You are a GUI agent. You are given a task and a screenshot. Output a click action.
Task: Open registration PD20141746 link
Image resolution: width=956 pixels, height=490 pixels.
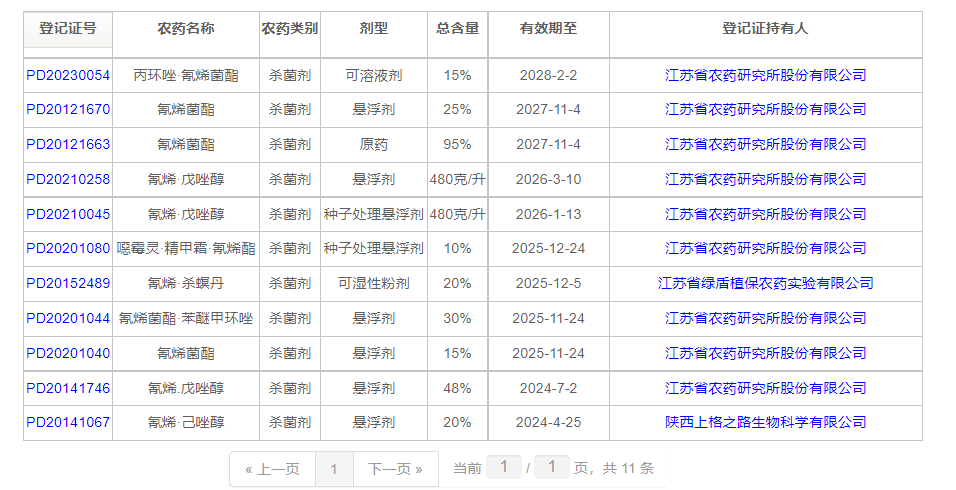(68, 388)
